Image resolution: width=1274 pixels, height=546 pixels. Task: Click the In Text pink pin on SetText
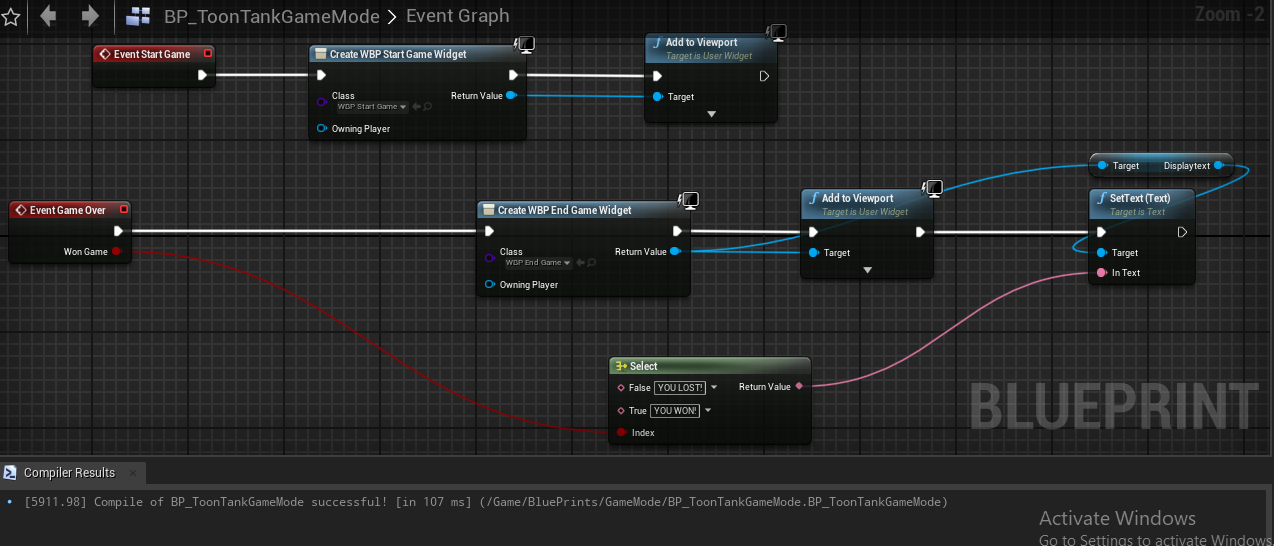(1101, 272)
